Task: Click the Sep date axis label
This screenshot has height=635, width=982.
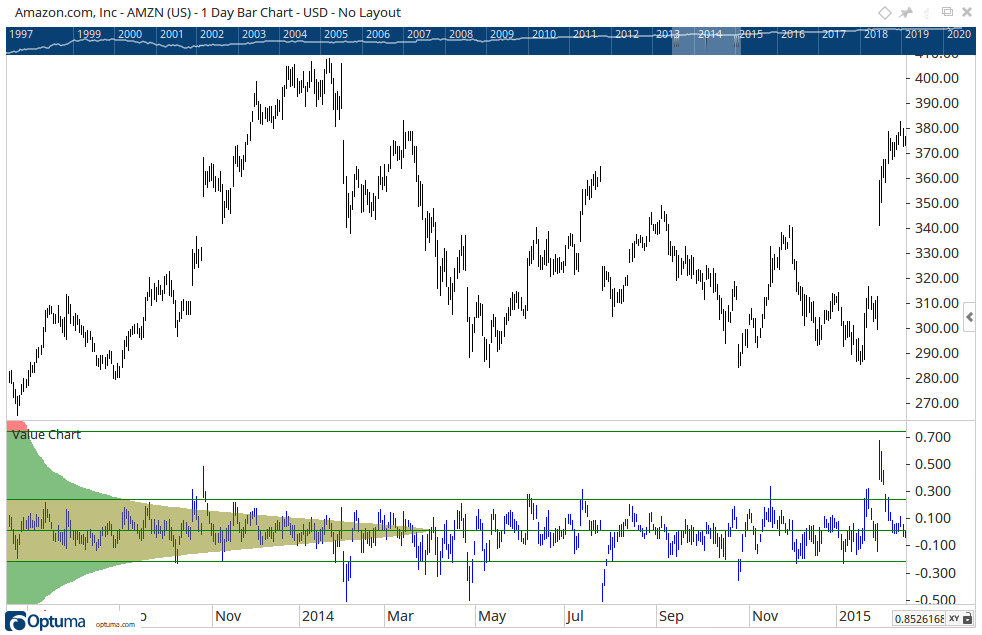Action: coord(671,616)
